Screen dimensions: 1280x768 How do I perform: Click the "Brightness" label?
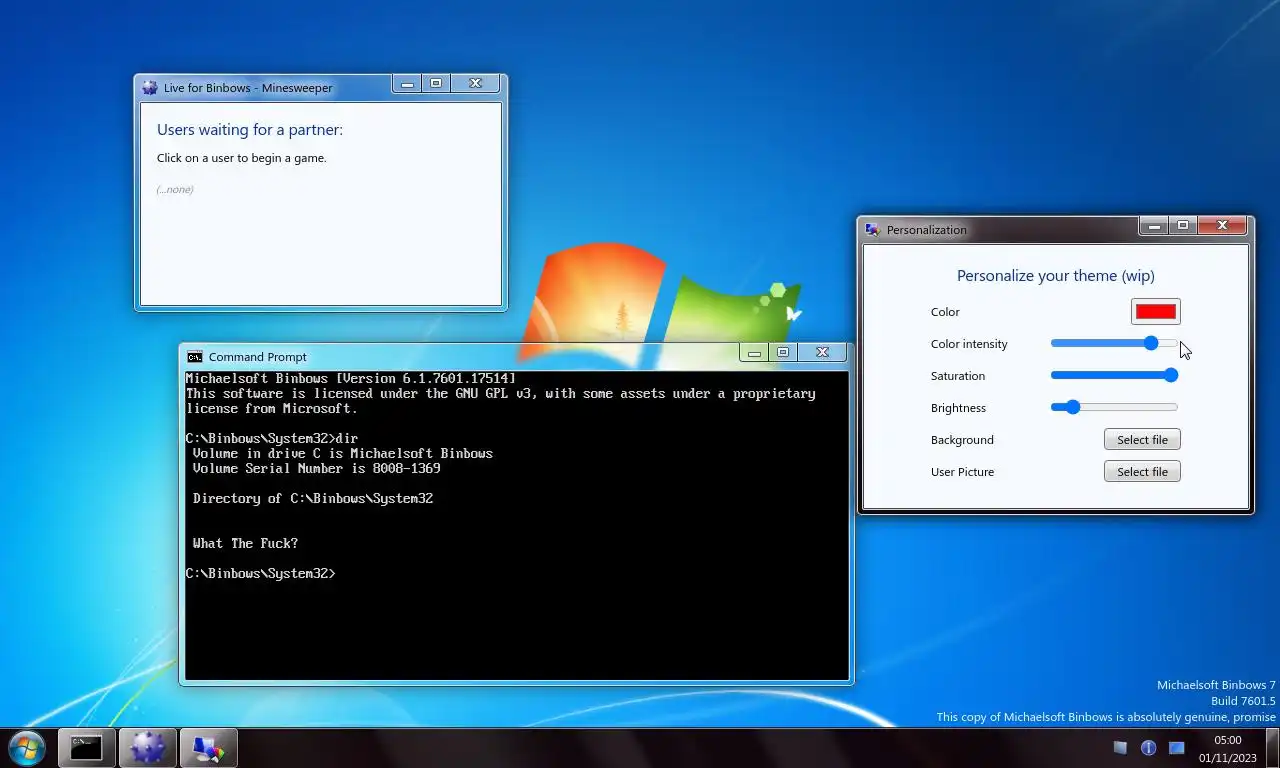tap(958, 408)
